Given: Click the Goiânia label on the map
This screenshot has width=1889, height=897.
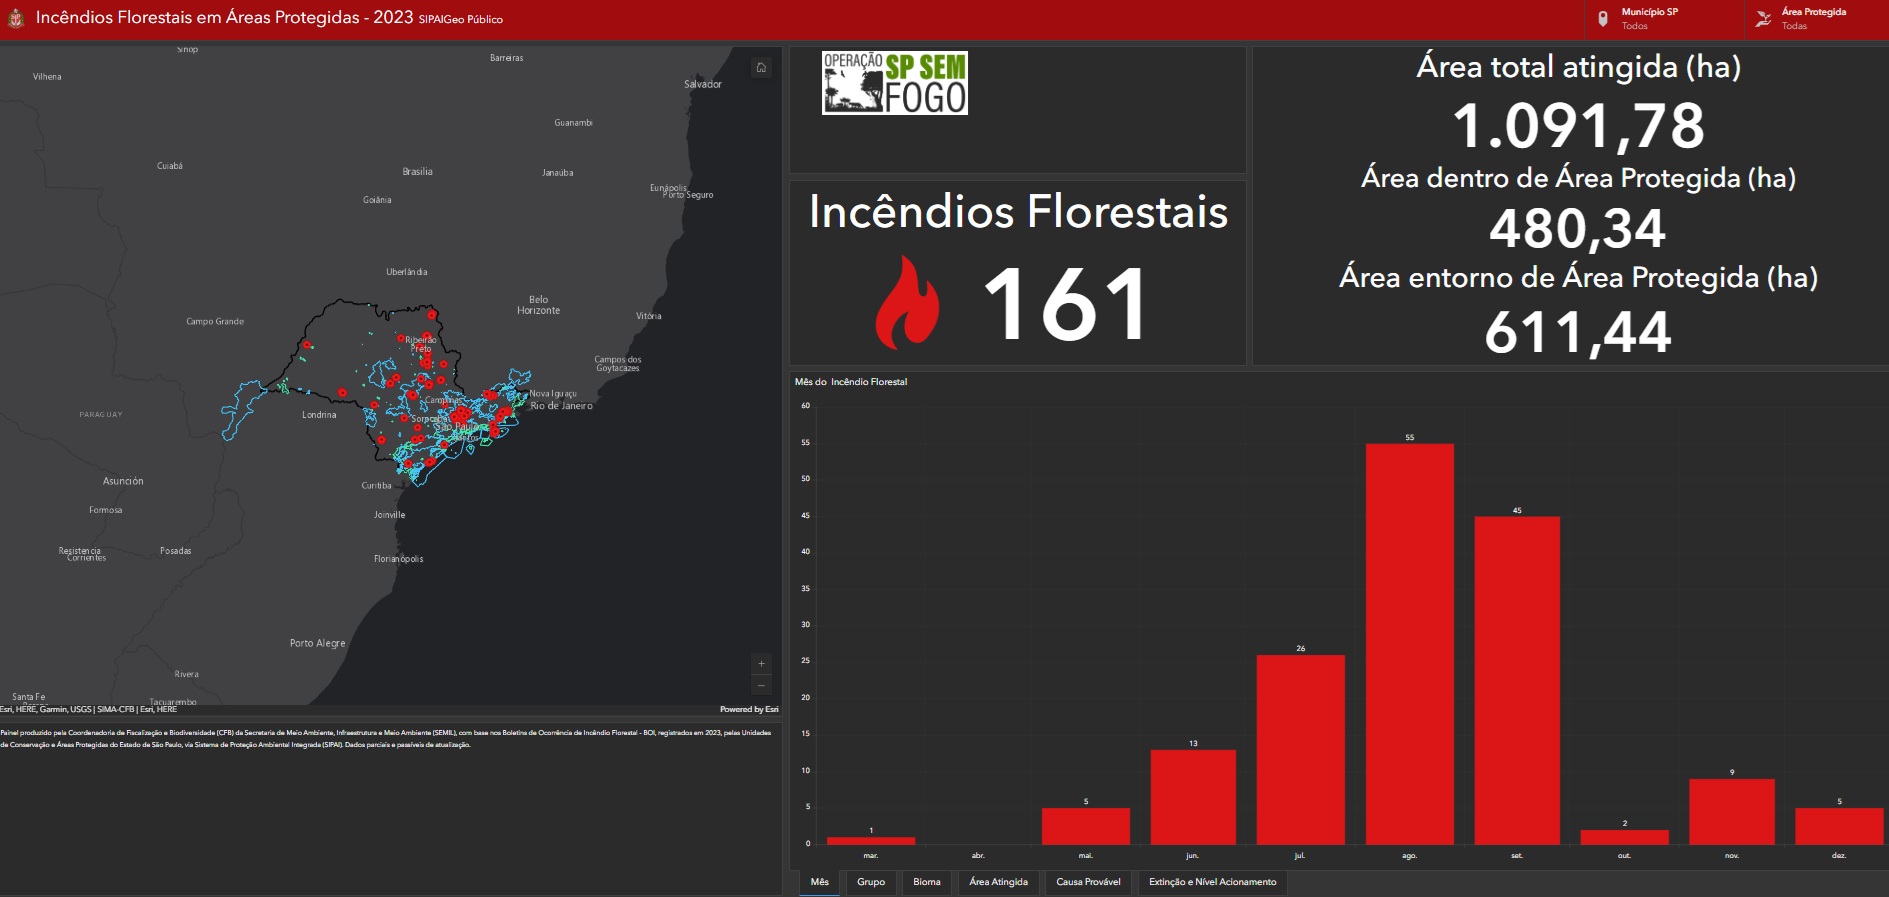Looking at the screenshot, I should [377, 200].
